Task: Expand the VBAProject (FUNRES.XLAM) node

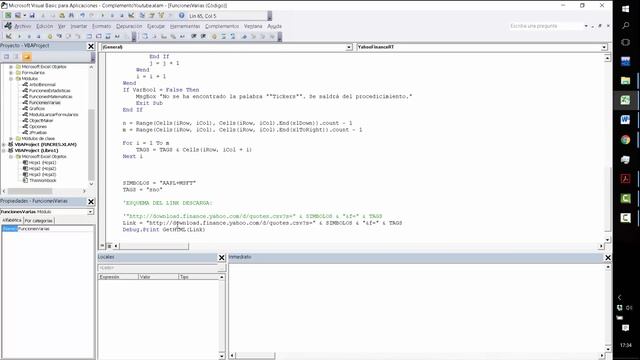Action: click(x=4, y=144)
